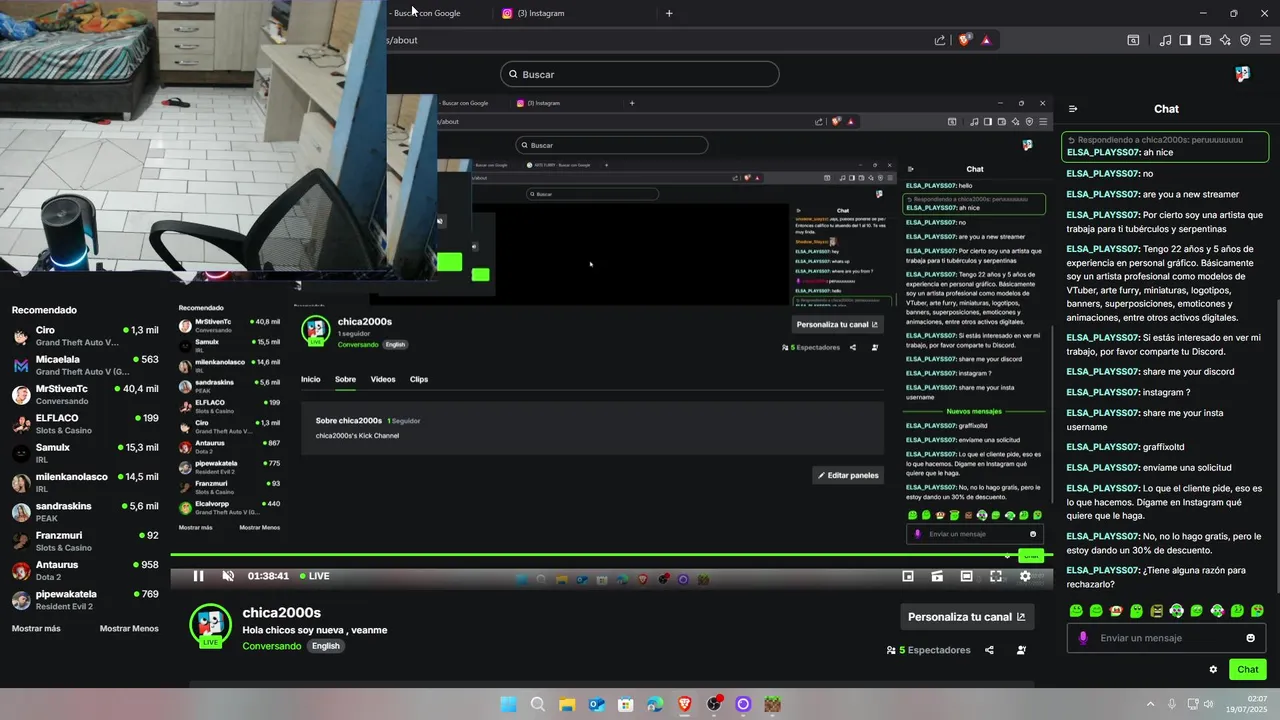This screenshot has width=1280, height=720.
Task: Jump to LIVE in the player
Action: click(314, 576)
